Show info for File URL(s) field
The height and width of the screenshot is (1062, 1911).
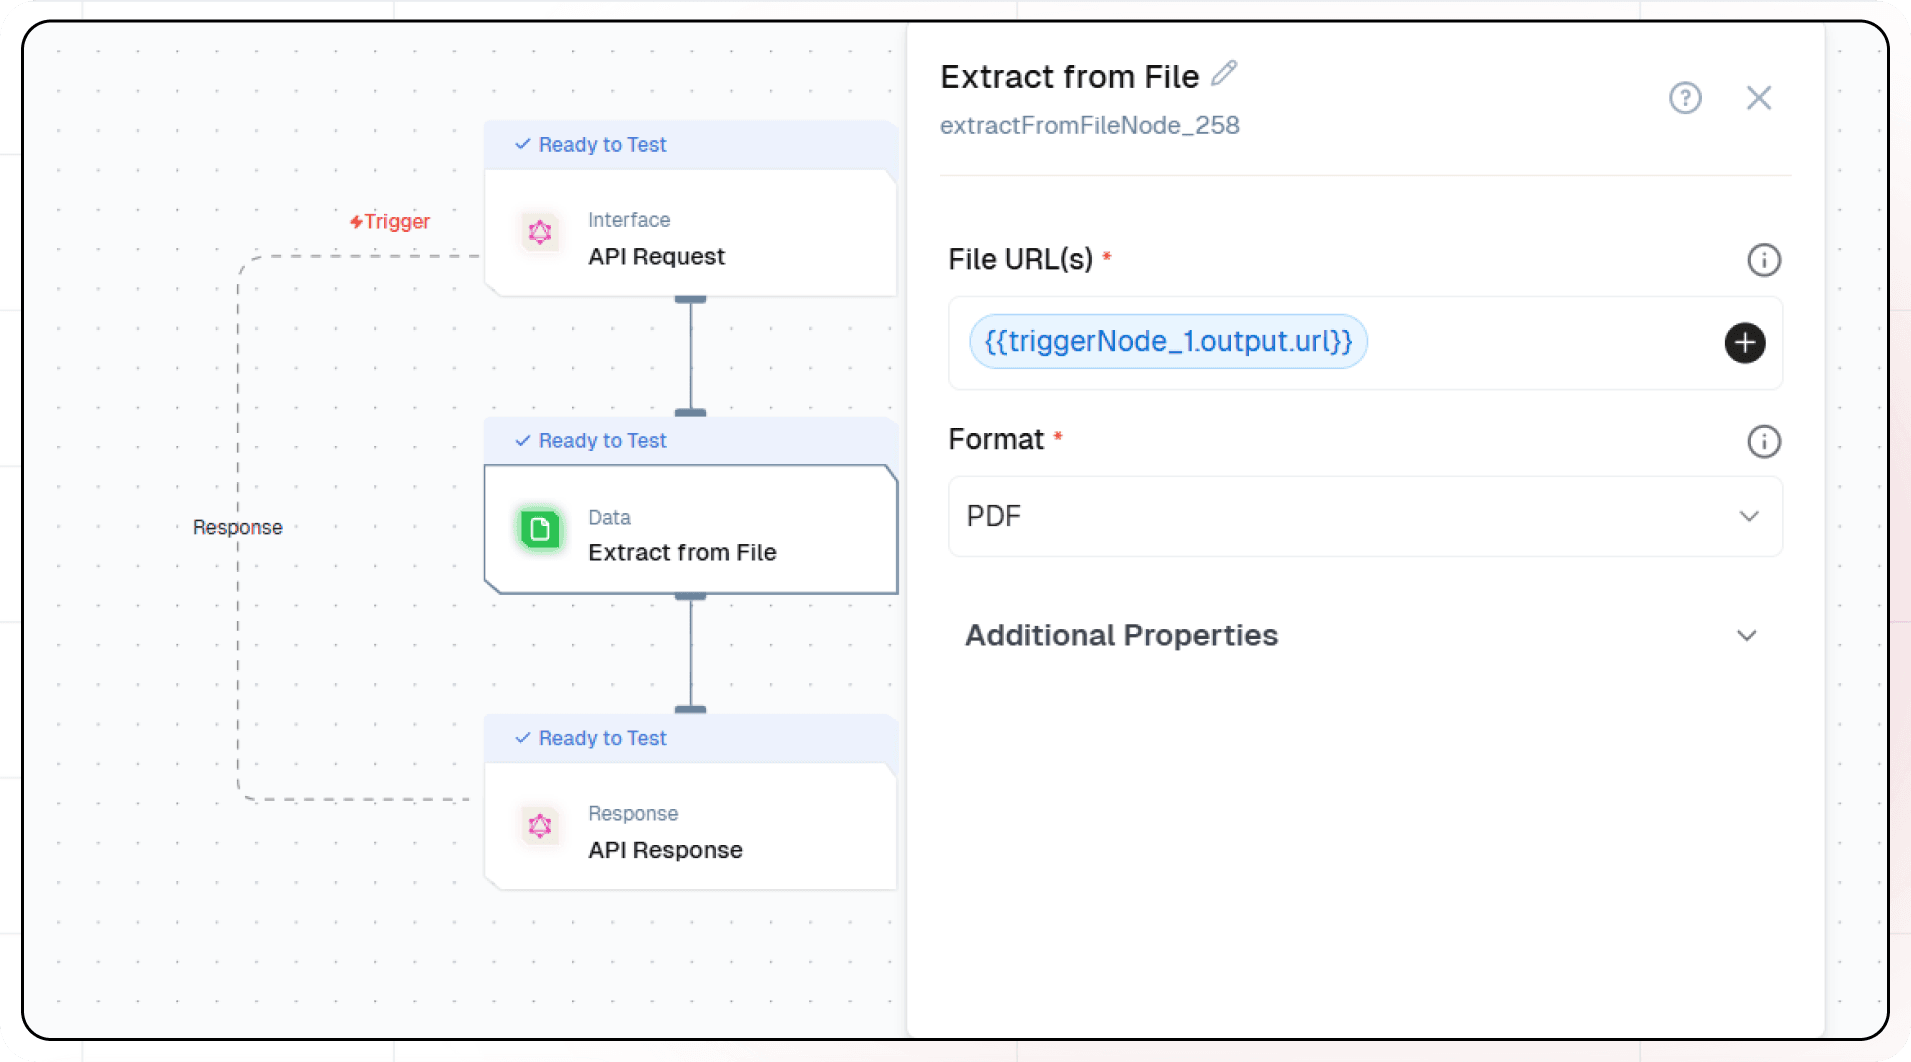tap(1763, 260)
